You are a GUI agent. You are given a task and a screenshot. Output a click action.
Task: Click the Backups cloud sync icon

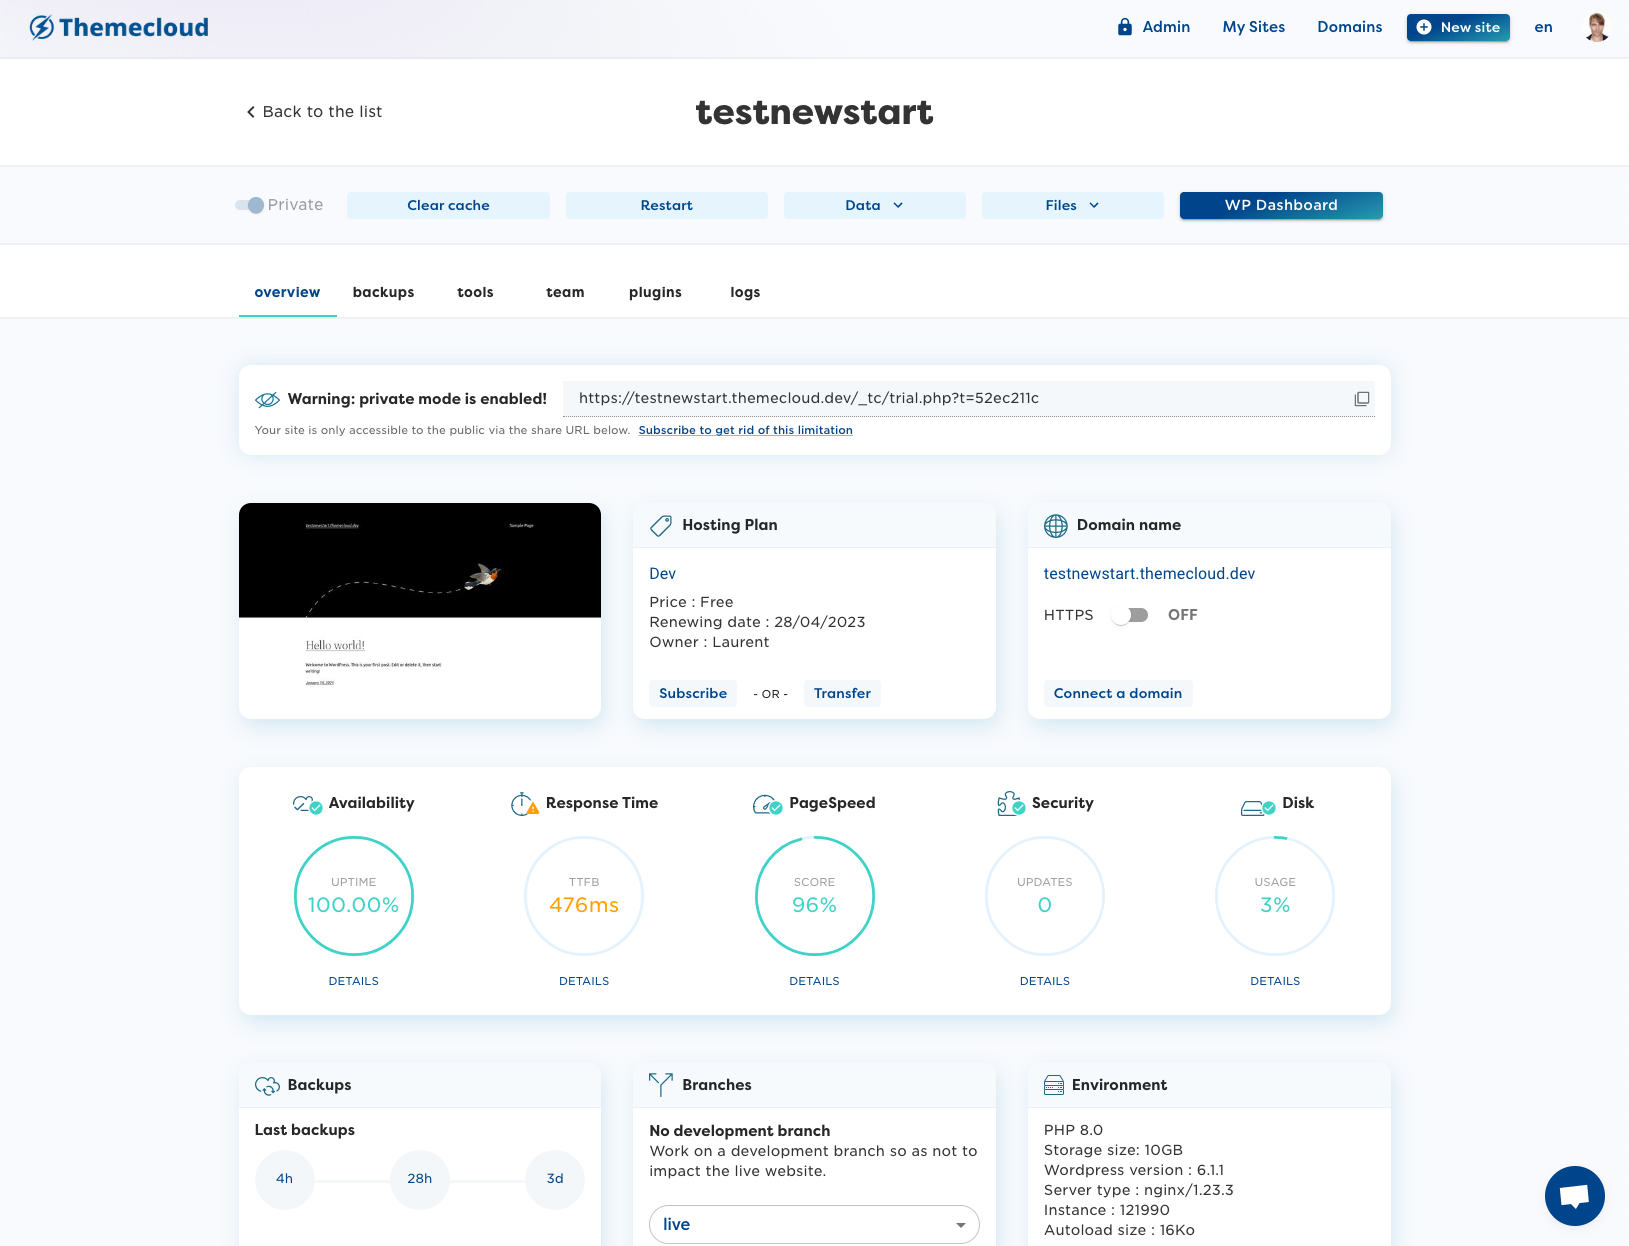pos(267,1085)
